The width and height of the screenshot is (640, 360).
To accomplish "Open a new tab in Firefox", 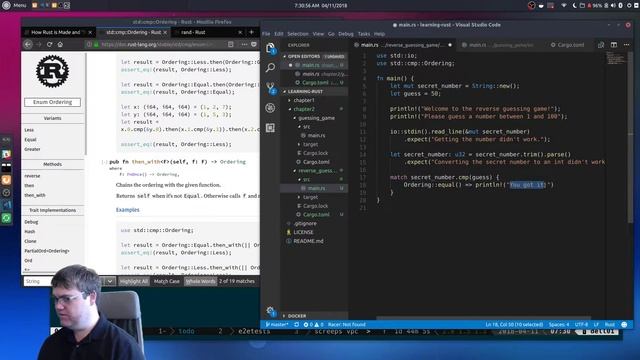I will pyautogui.click(x=251, y=32).
